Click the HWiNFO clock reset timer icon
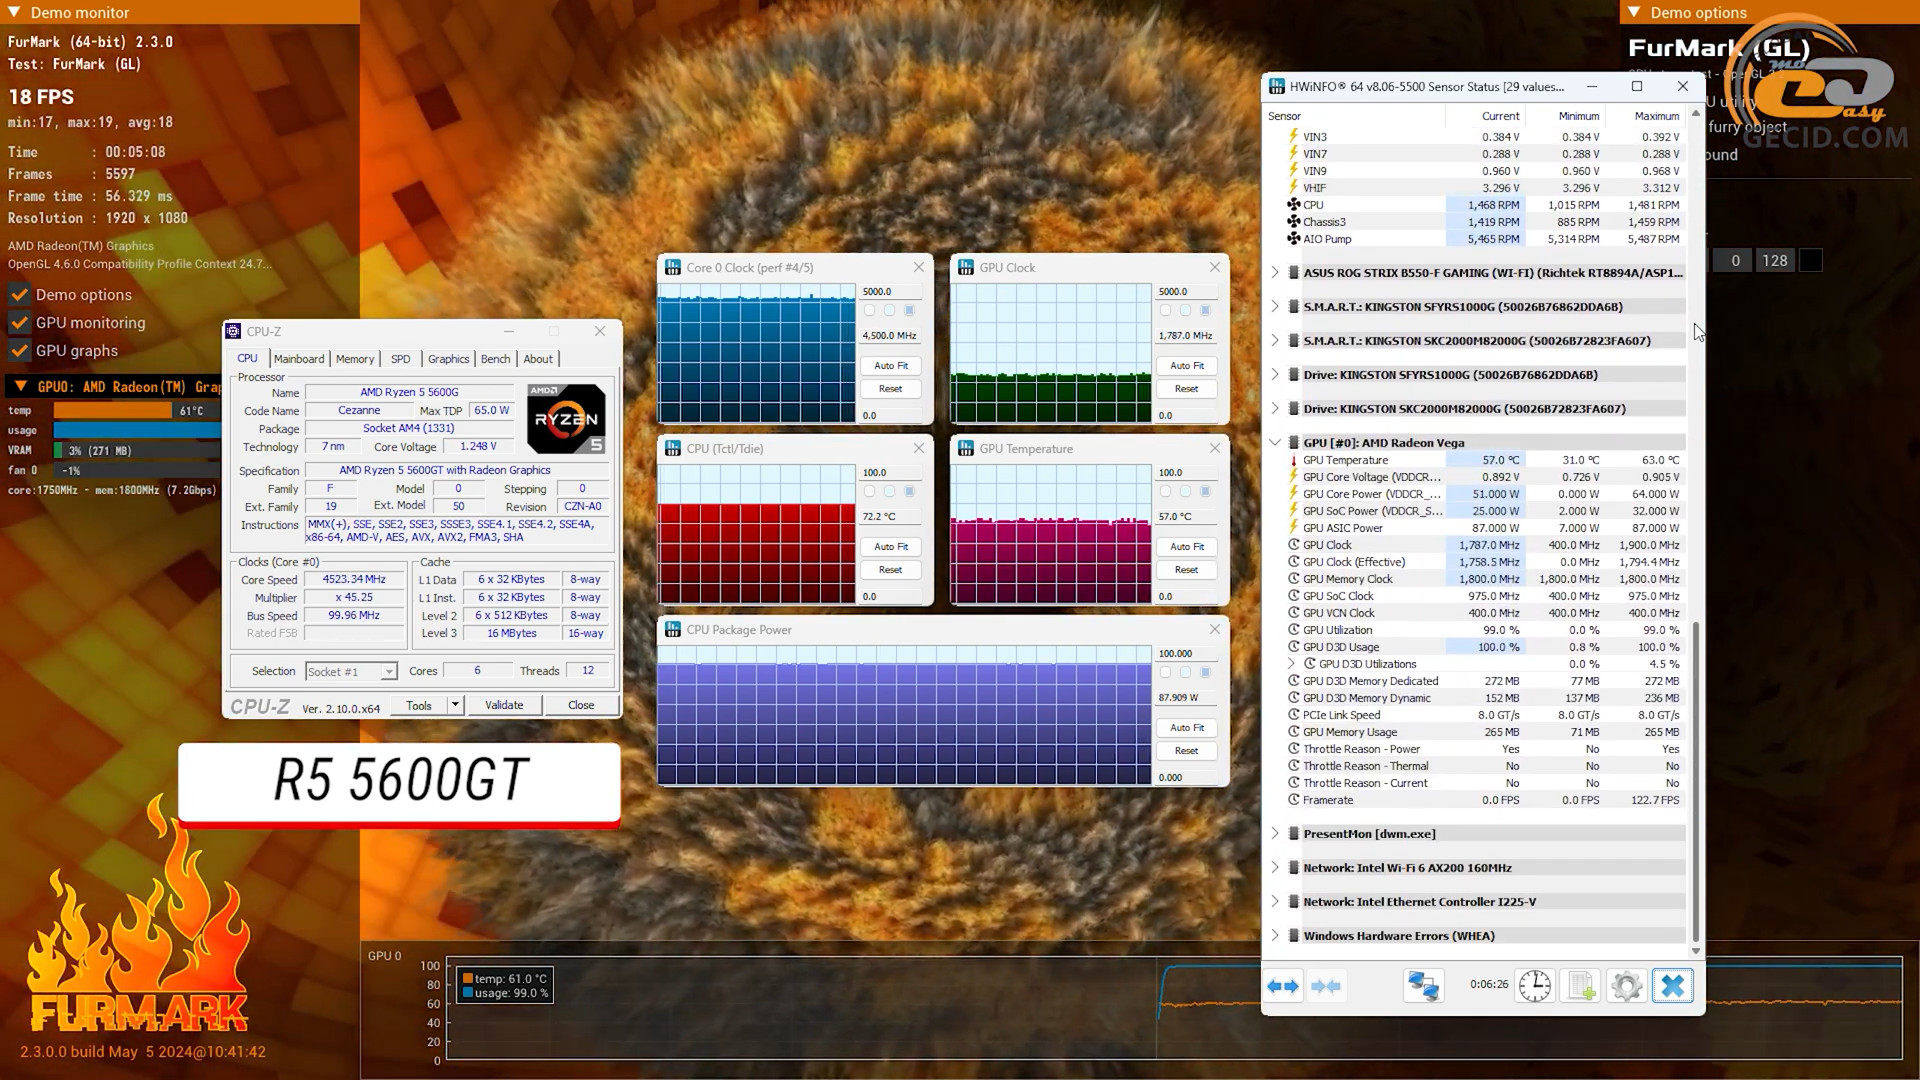Image resolution: width=1920 pixels, height=1080 pixels. click(1534, 986)
